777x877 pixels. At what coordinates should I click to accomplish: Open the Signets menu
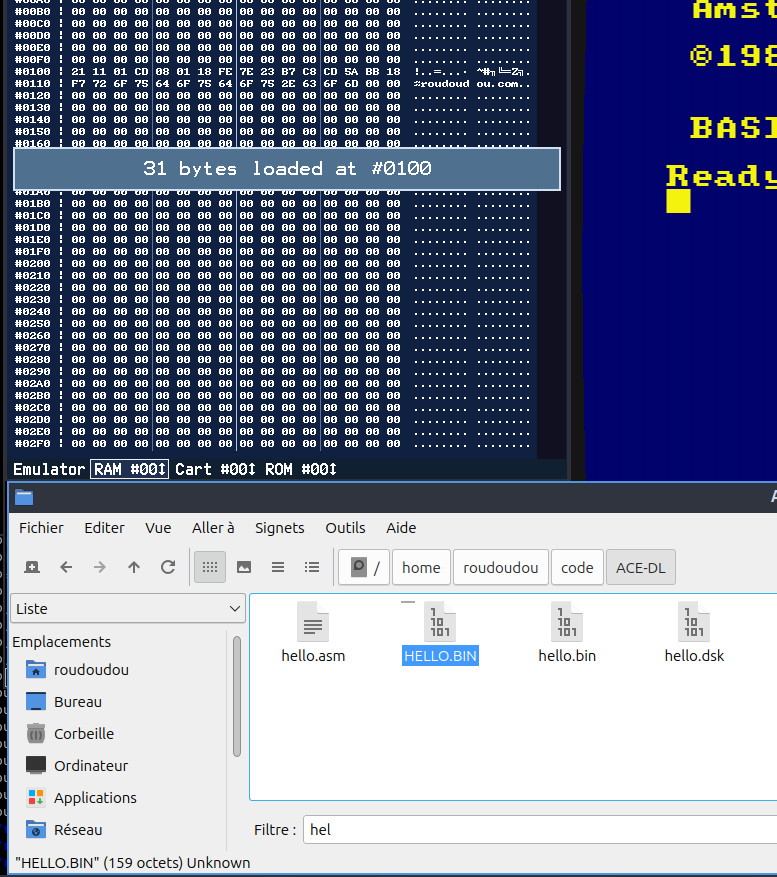tap(279, 528)
